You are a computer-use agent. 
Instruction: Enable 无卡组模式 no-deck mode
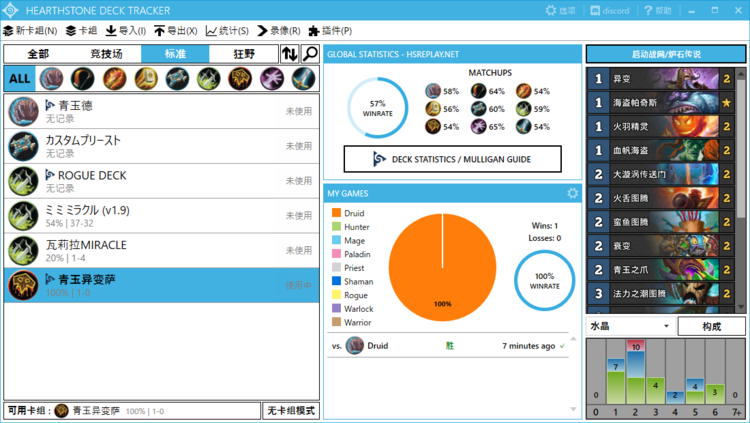(291, 411)
